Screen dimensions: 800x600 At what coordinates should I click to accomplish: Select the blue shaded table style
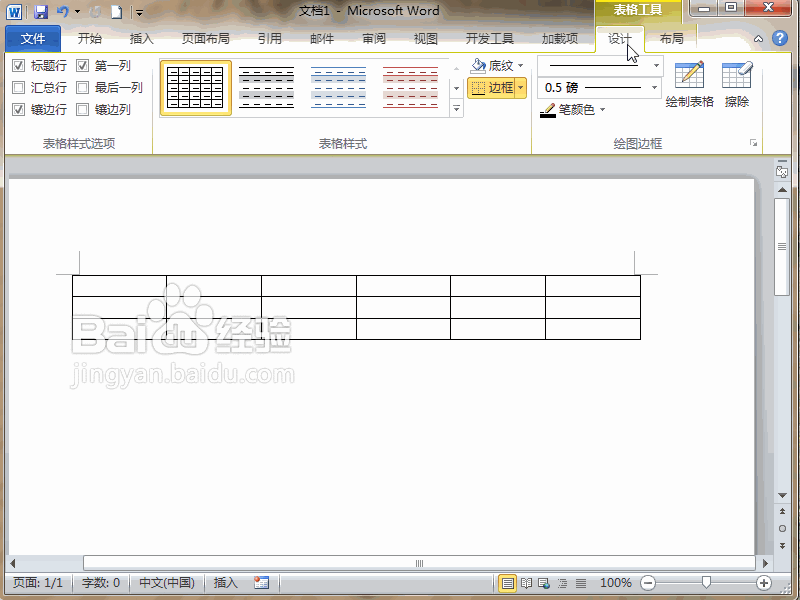(x=338, y=88)
